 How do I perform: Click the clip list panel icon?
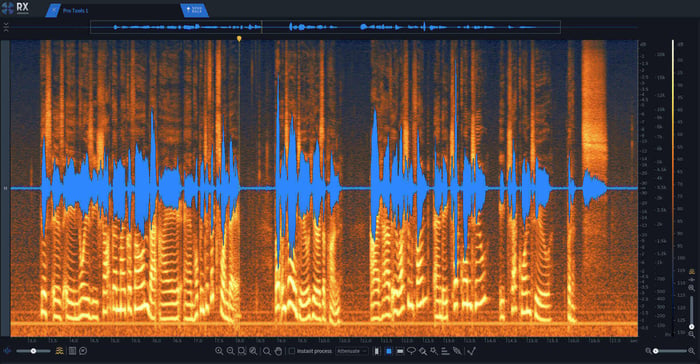[72, 351]
